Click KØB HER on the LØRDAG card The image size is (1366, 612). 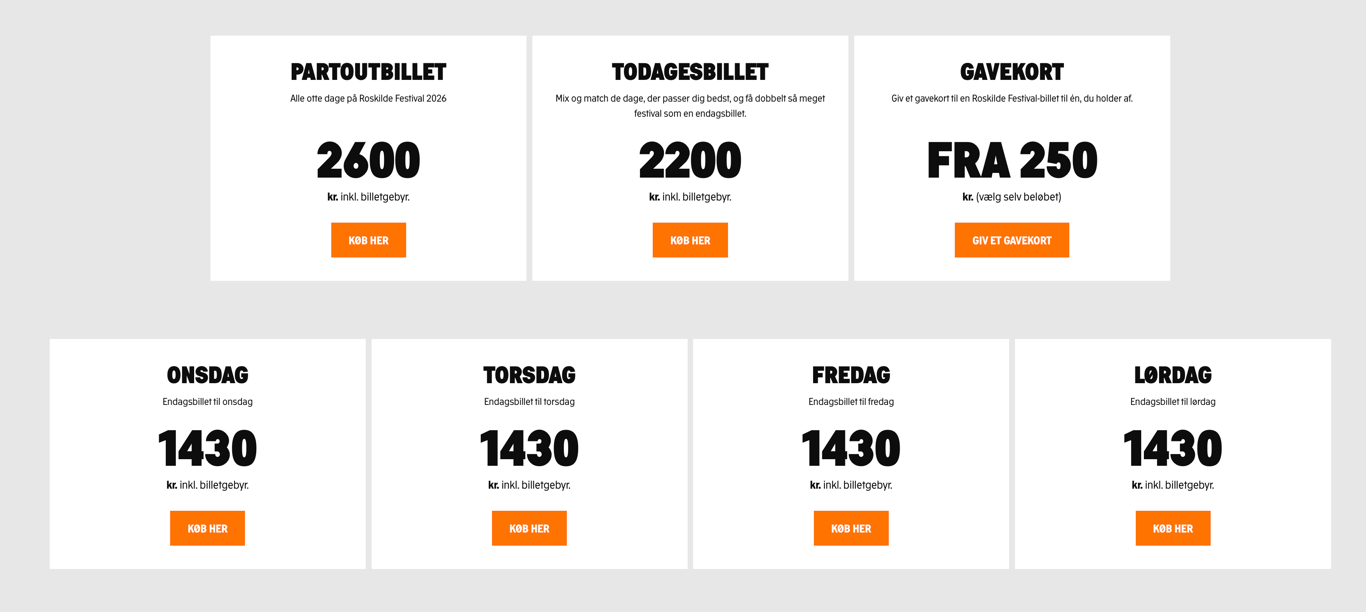[x=1173, y=527]
